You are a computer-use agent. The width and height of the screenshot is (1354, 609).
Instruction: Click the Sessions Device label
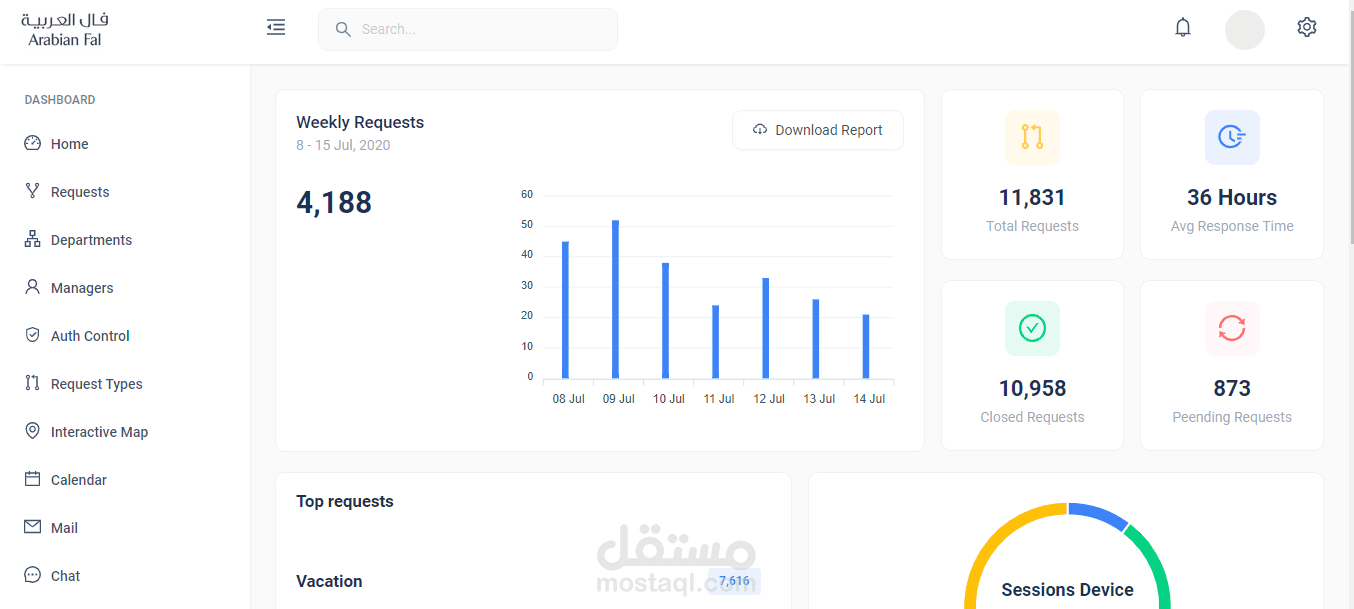pos(1067,590)
